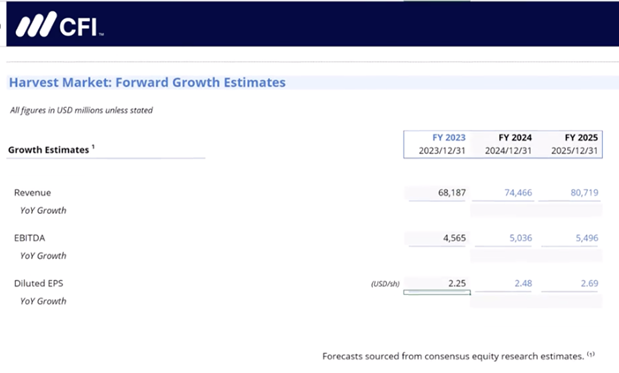Viewport: 619px width, 373px height.
Task: Select Diluted EPS value 2.48
Action: tap(523, 283)
